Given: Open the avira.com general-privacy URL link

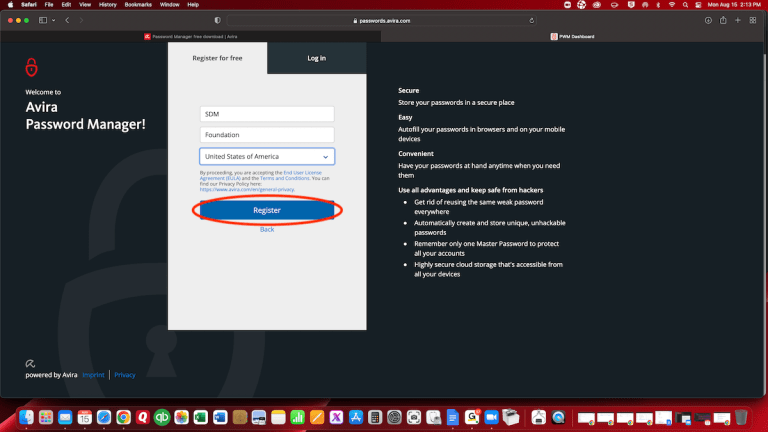Looking at the screenshot, I should [x=247, y=190].
